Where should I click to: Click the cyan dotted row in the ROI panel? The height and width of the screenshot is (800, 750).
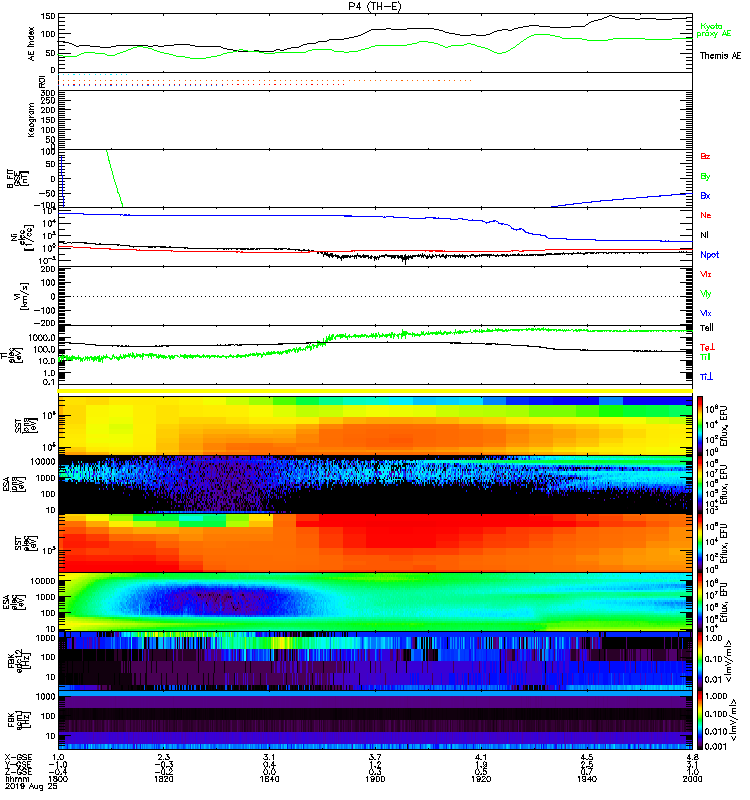(93, 75)
